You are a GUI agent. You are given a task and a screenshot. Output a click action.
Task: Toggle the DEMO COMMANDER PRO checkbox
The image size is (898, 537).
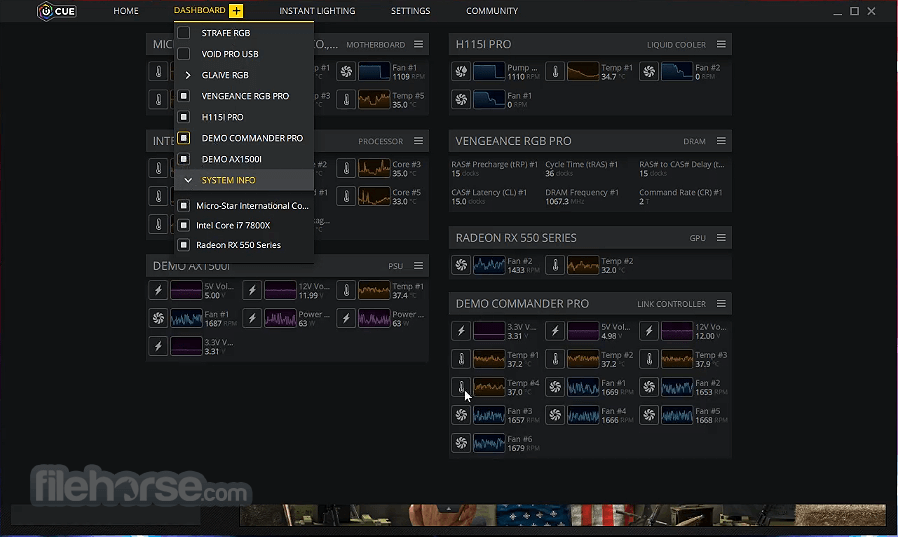click(x=183, y=138)
